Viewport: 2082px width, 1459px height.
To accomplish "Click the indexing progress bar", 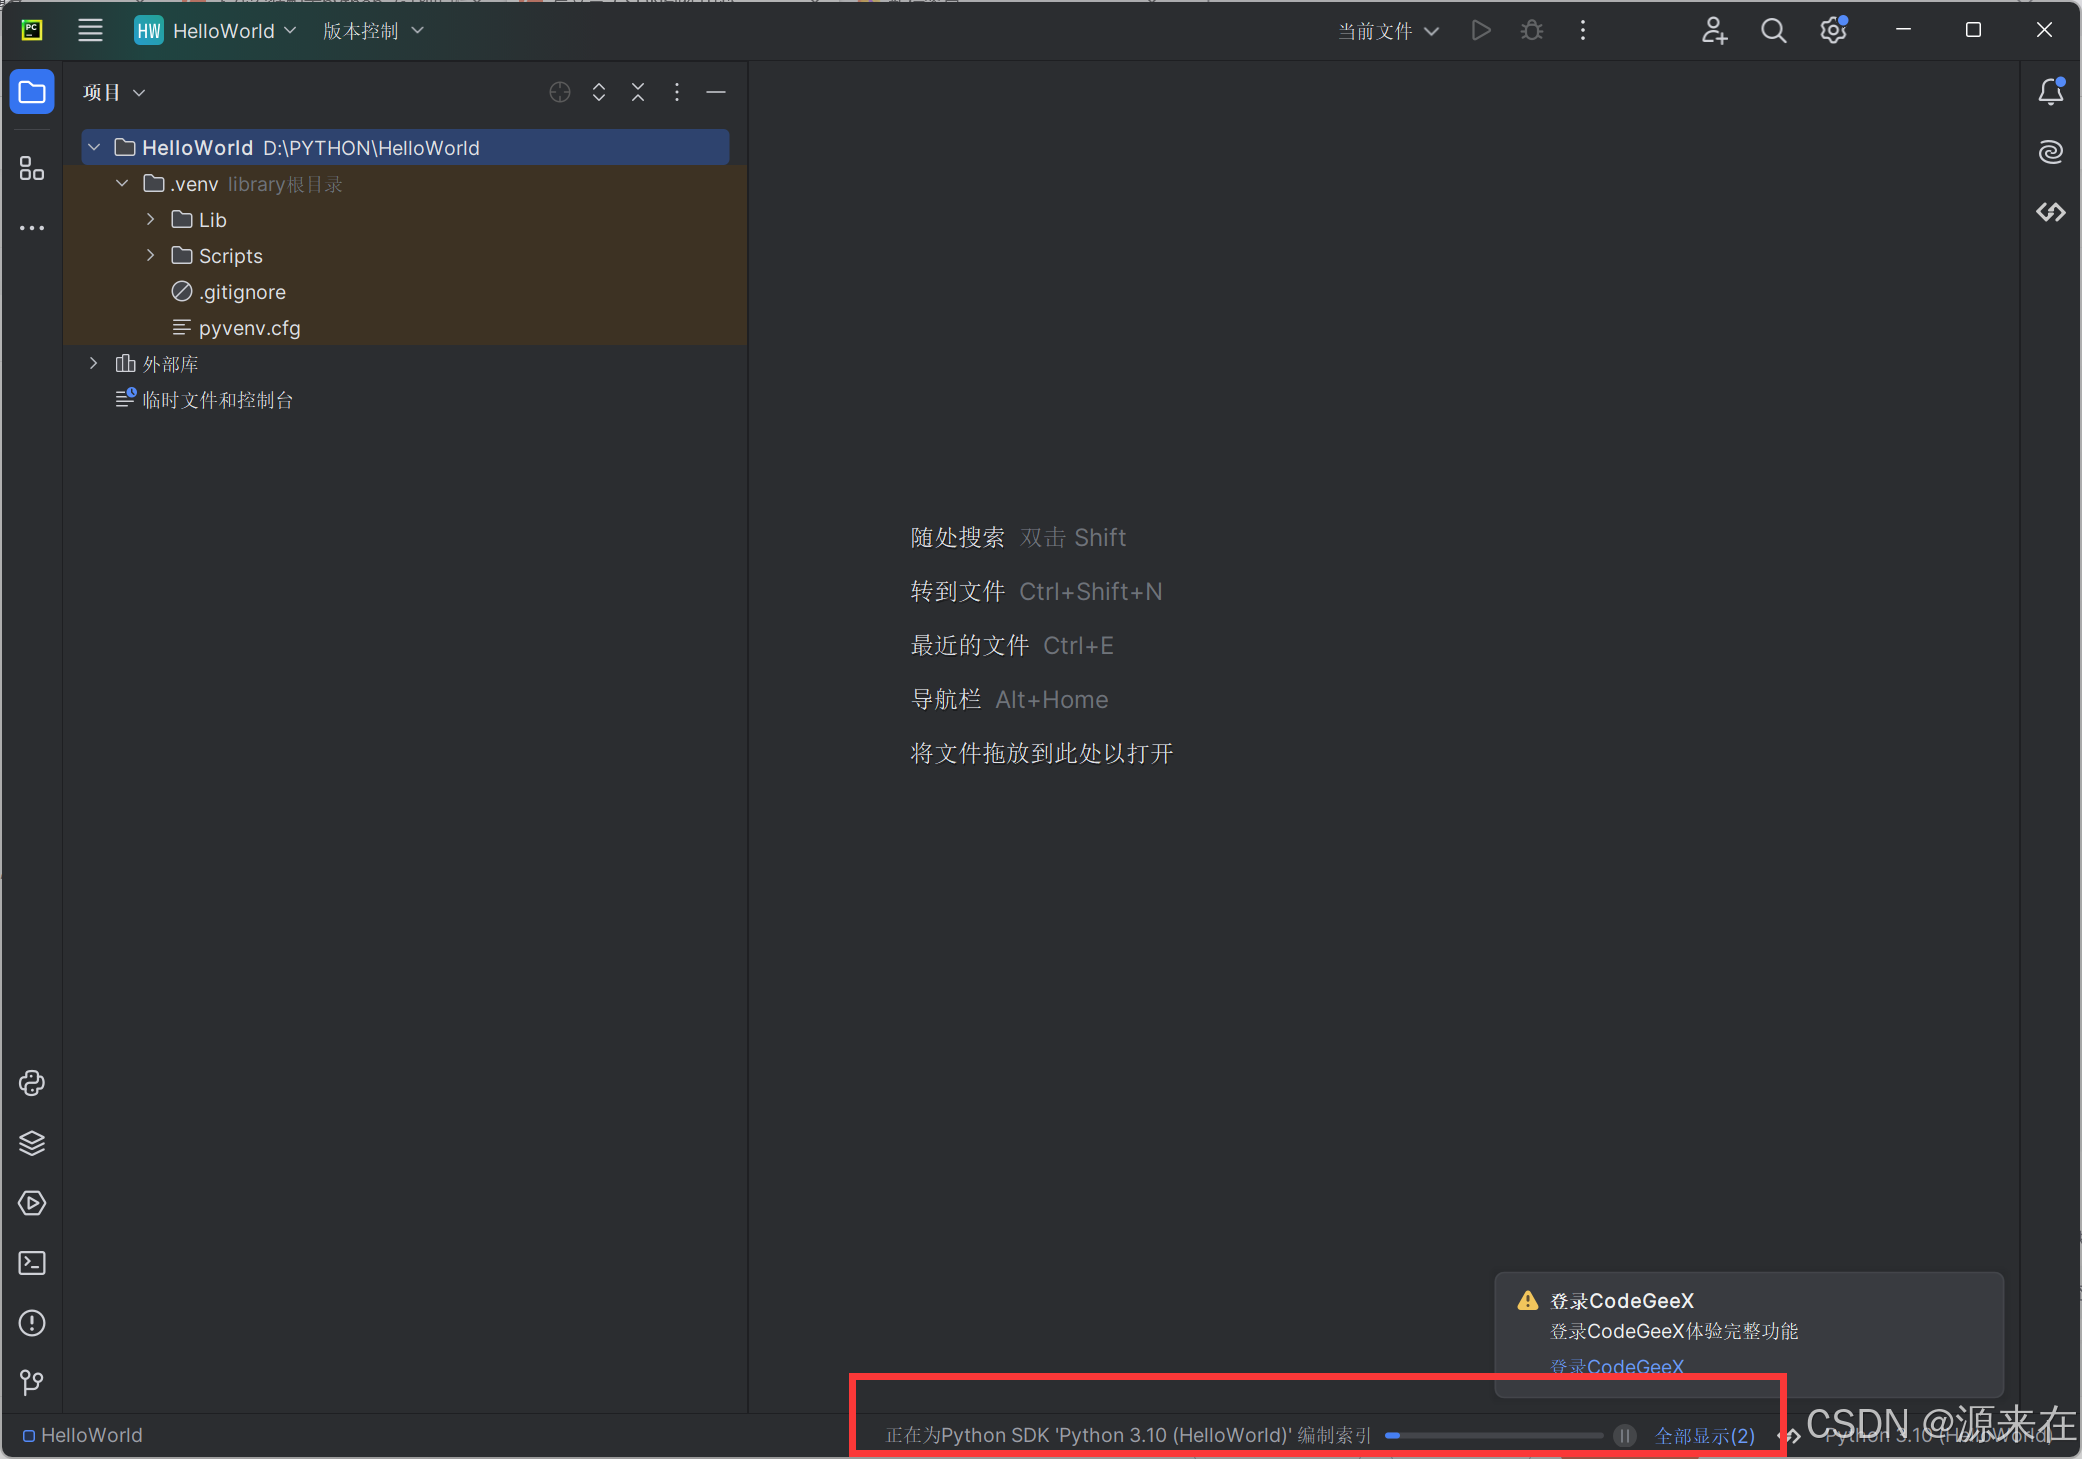I will 1495,1435.
